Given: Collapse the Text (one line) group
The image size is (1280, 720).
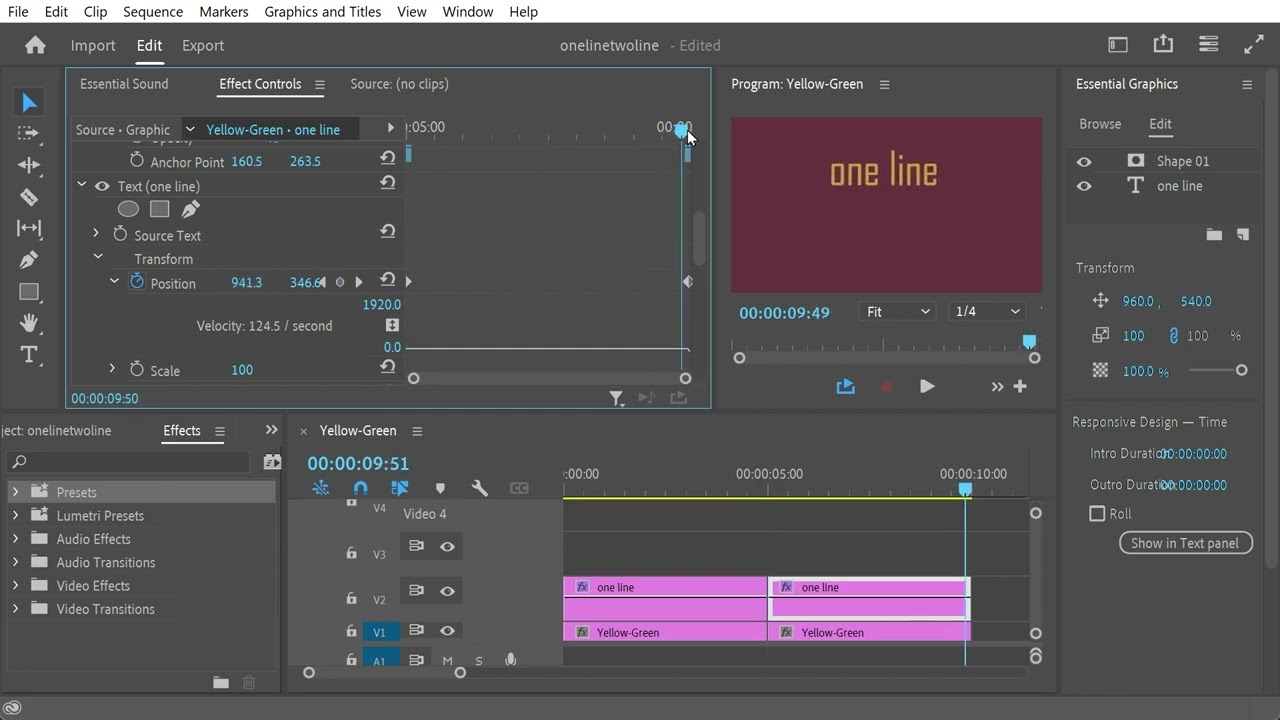Looking at the screenshot, I should (x=82, y=186).
